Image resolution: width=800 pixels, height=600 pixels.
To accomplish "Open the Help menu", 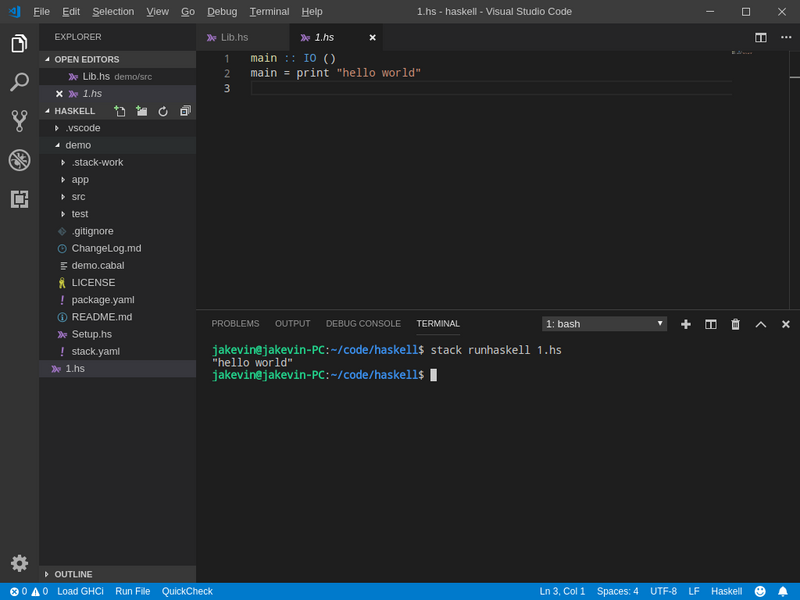I will pos(312,11).
